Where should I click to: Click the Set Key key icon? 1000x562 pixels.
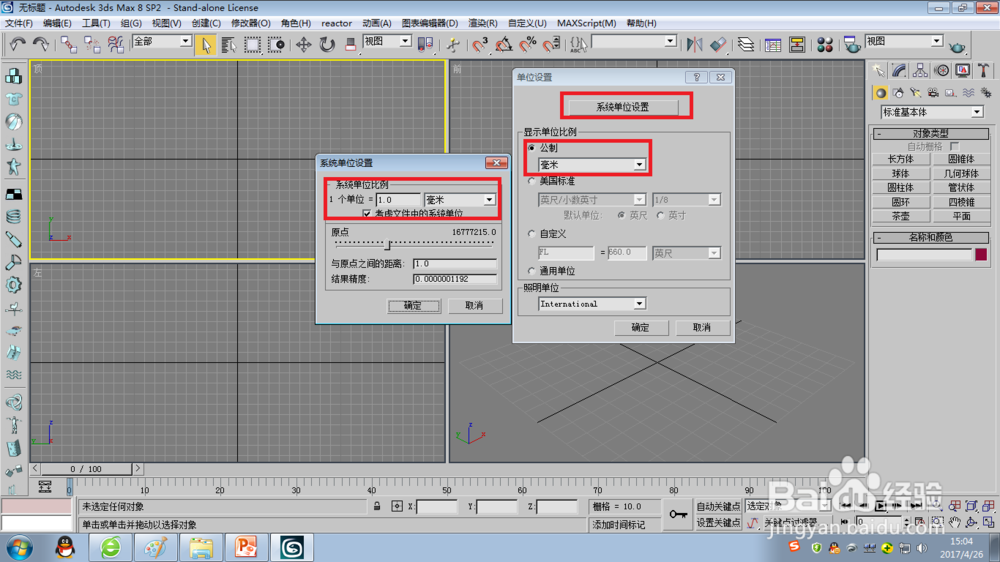(678, 514)
